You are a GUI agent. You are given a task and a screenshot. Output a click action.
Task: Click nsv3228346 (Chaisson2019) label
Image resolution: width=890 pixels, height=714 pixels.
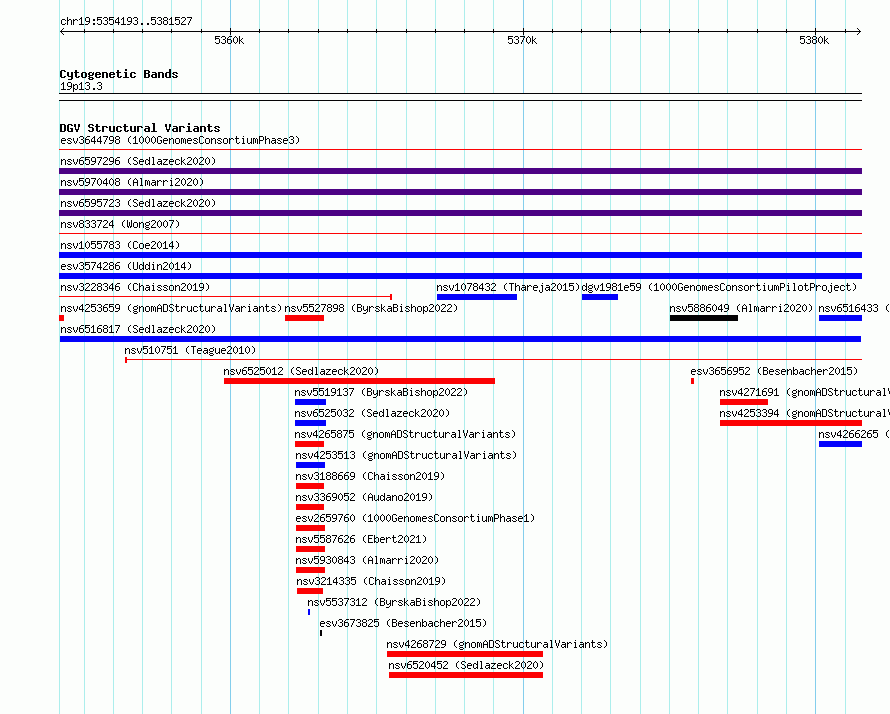pos(135,287)
